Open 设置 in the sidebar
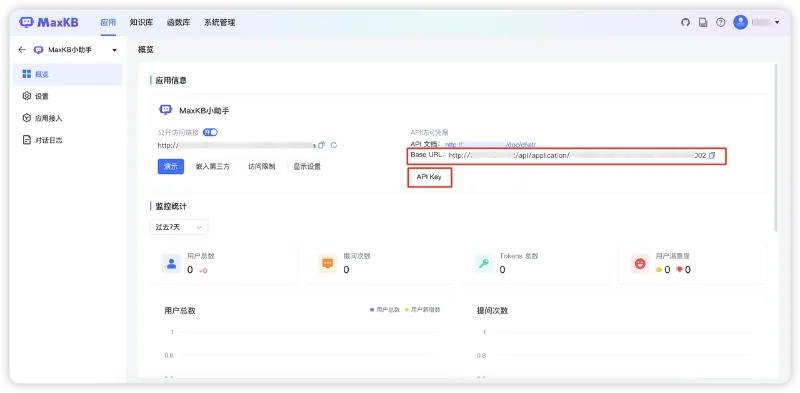Screen dimensions: 800x393 (67, 96)
